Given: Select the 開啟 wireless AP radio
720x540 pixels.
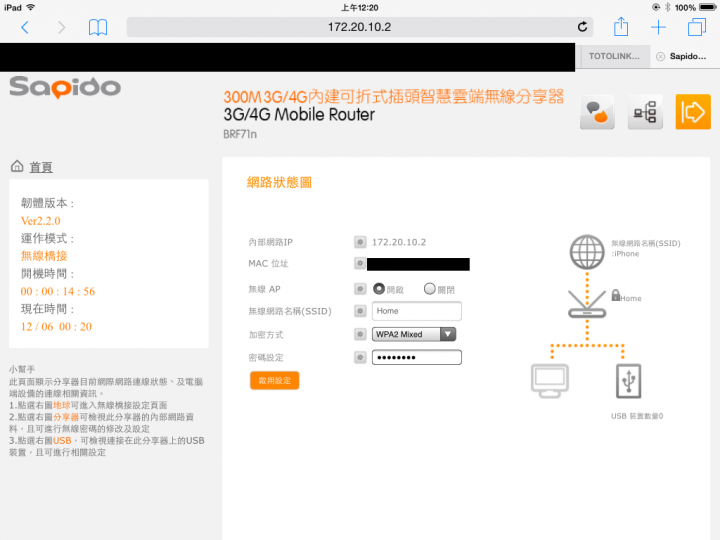Looking at the screenshot, I should (379, 289).
